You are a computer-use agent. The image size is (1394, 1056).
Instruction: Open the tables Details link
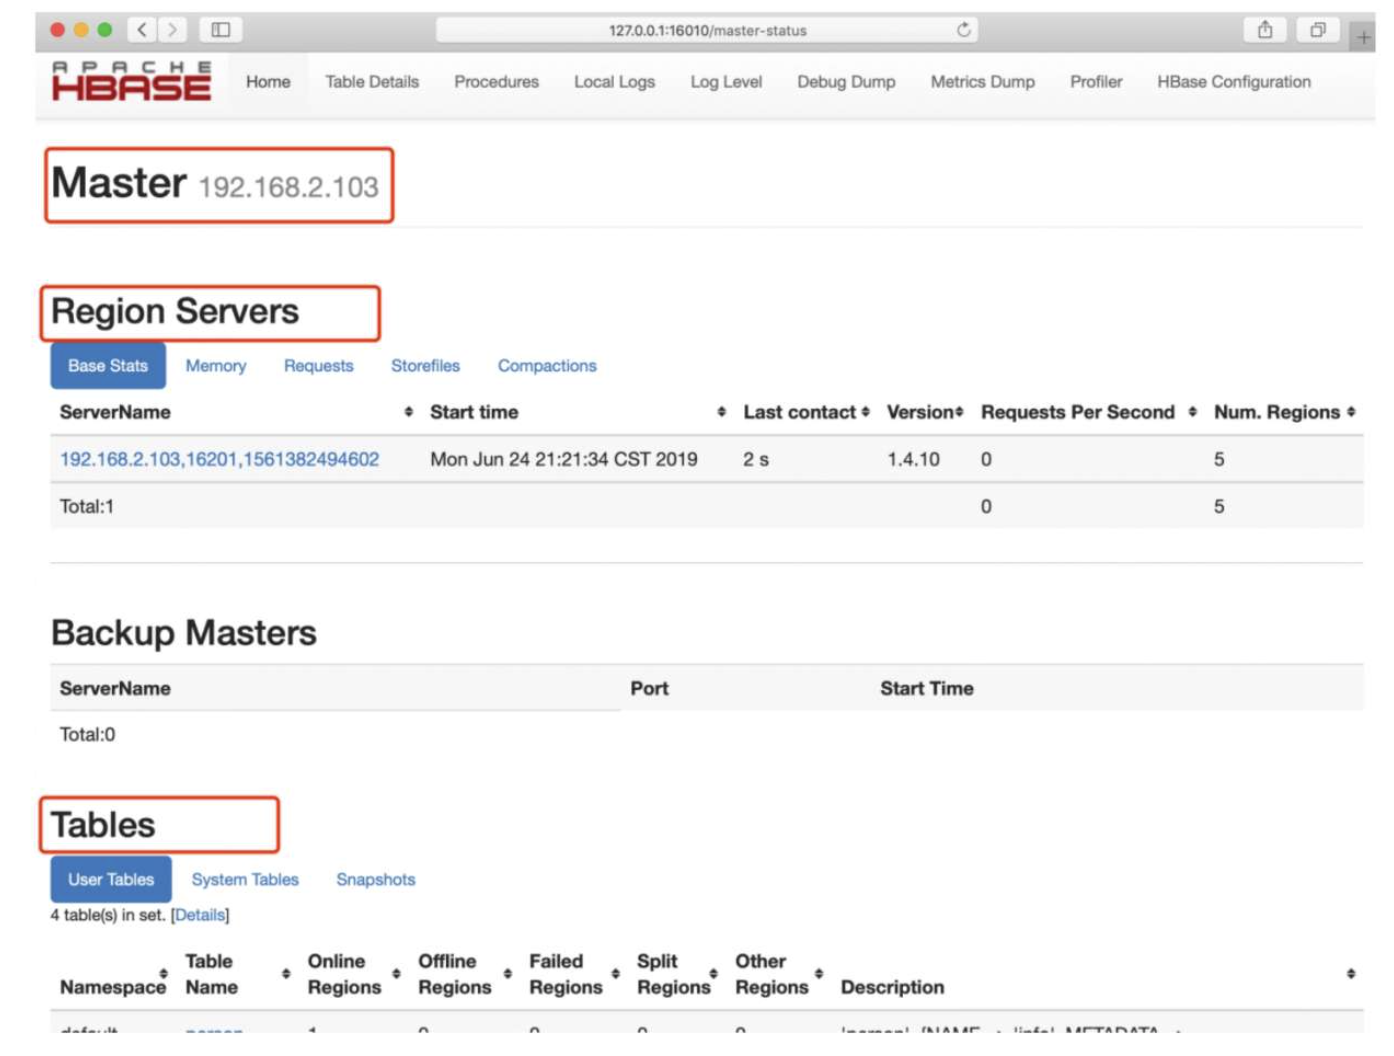point(200,915)
